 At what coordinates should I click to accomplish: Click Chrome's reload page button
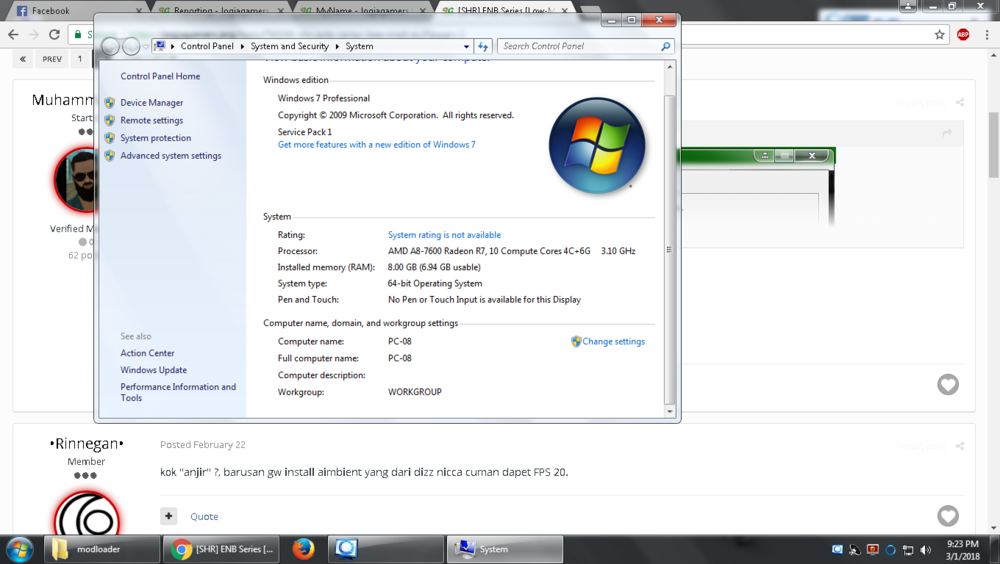[54, 34]
